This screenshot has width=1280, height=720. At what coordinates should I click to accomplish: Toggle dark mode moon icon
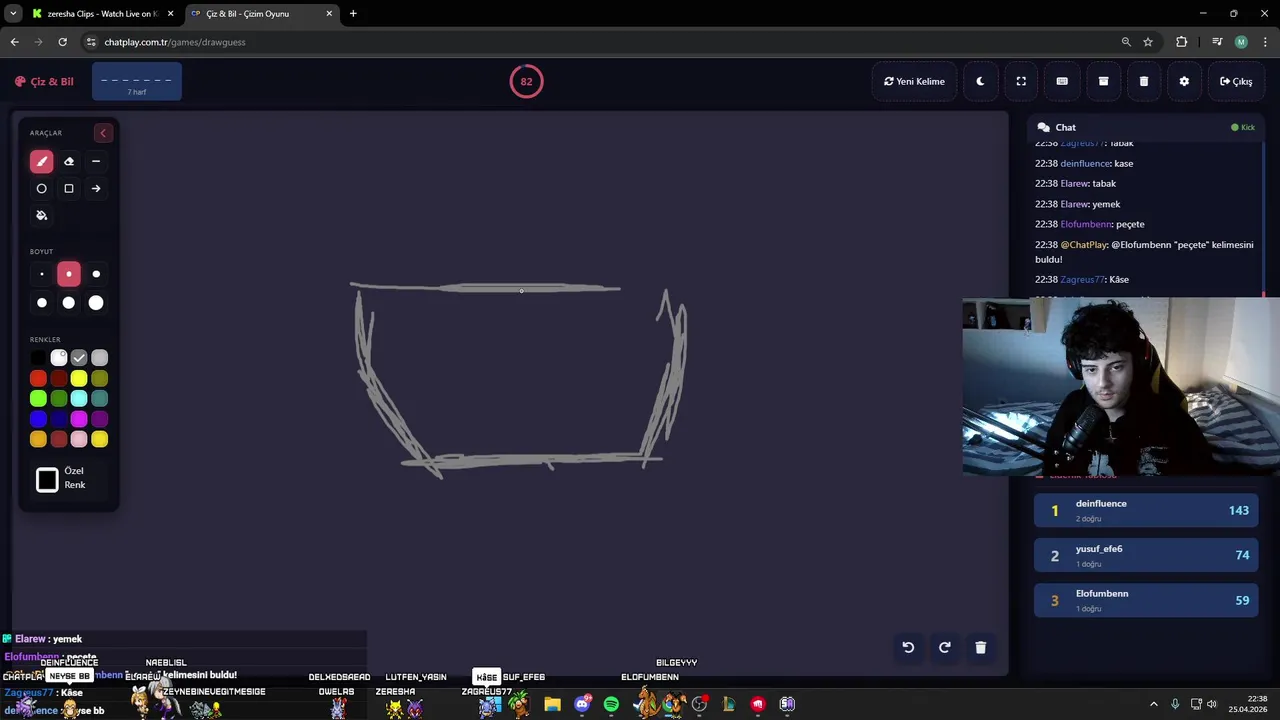coord(980,81)
